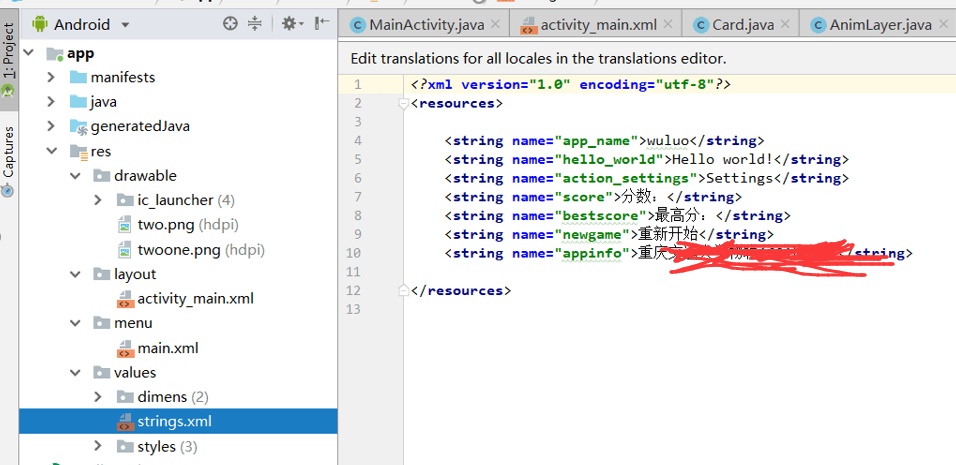Click the score string name on line 7
Screen dimensions: 956x465
(x=583, y=197)
